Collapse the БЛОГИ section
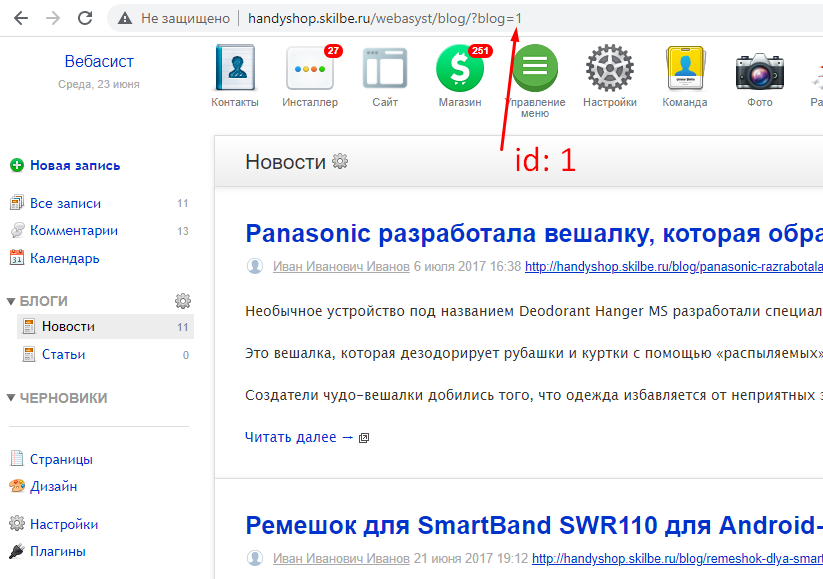This screenshot has height=579, width=823. click(12, 301)
